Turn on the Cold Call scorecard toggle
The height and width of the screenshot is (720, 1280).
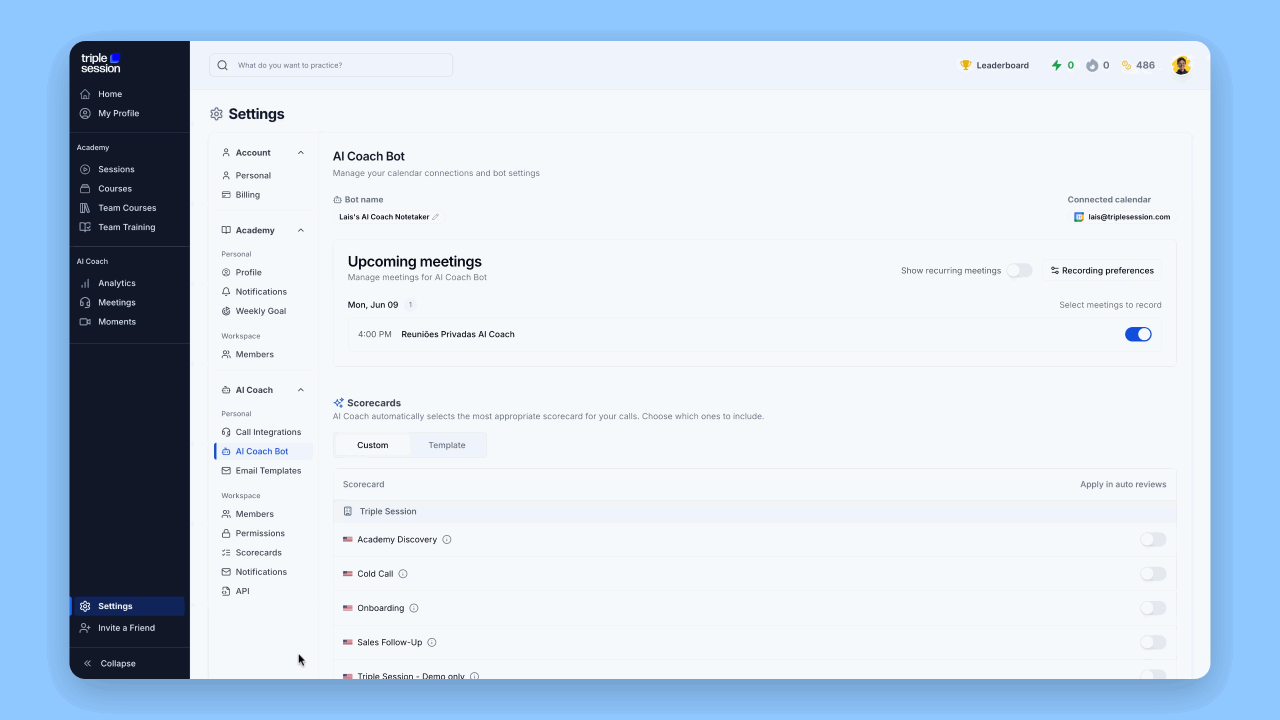(x=1153, y=574)
